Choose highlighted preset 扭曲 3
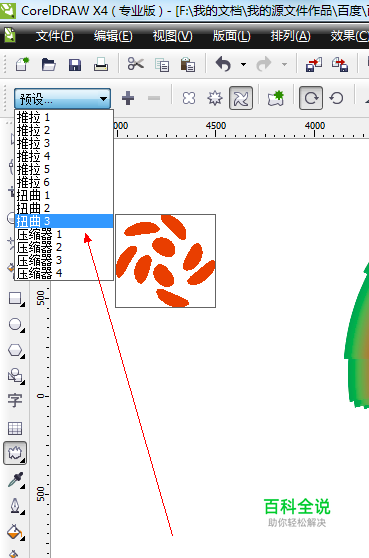Screen dimensions: 369x558 pos(64,221)
